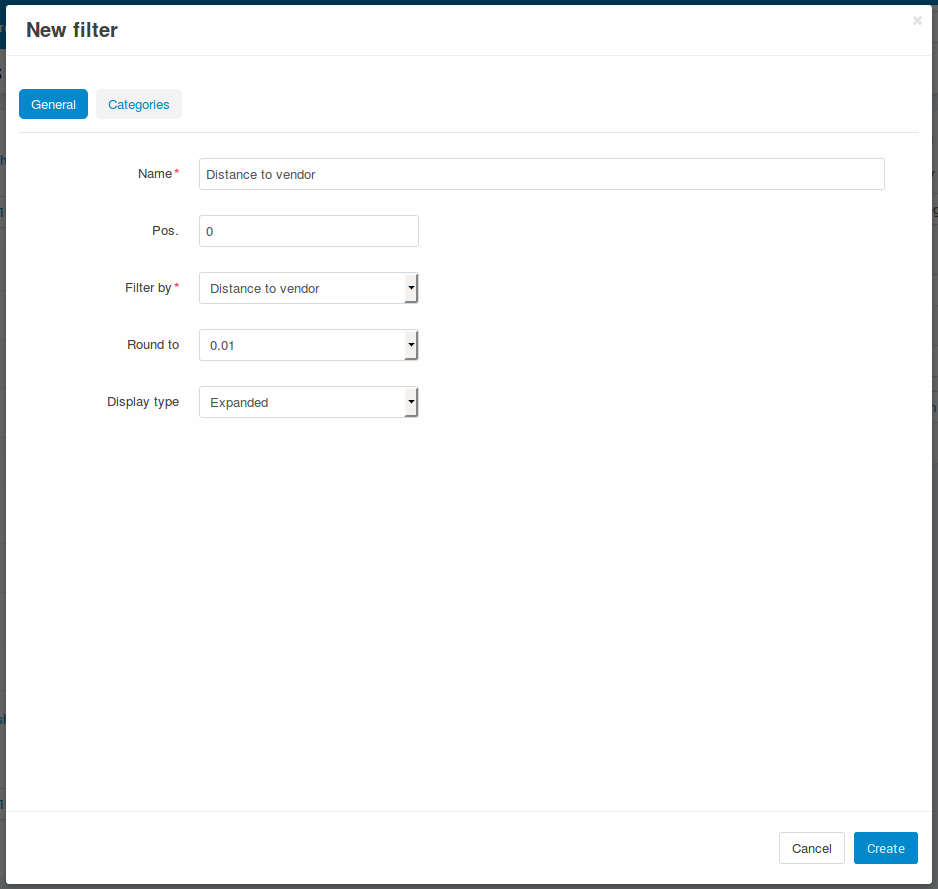Open the Filter by dropdown
Viewport: 938px width, 889px height.
click(x=309, y=288)
